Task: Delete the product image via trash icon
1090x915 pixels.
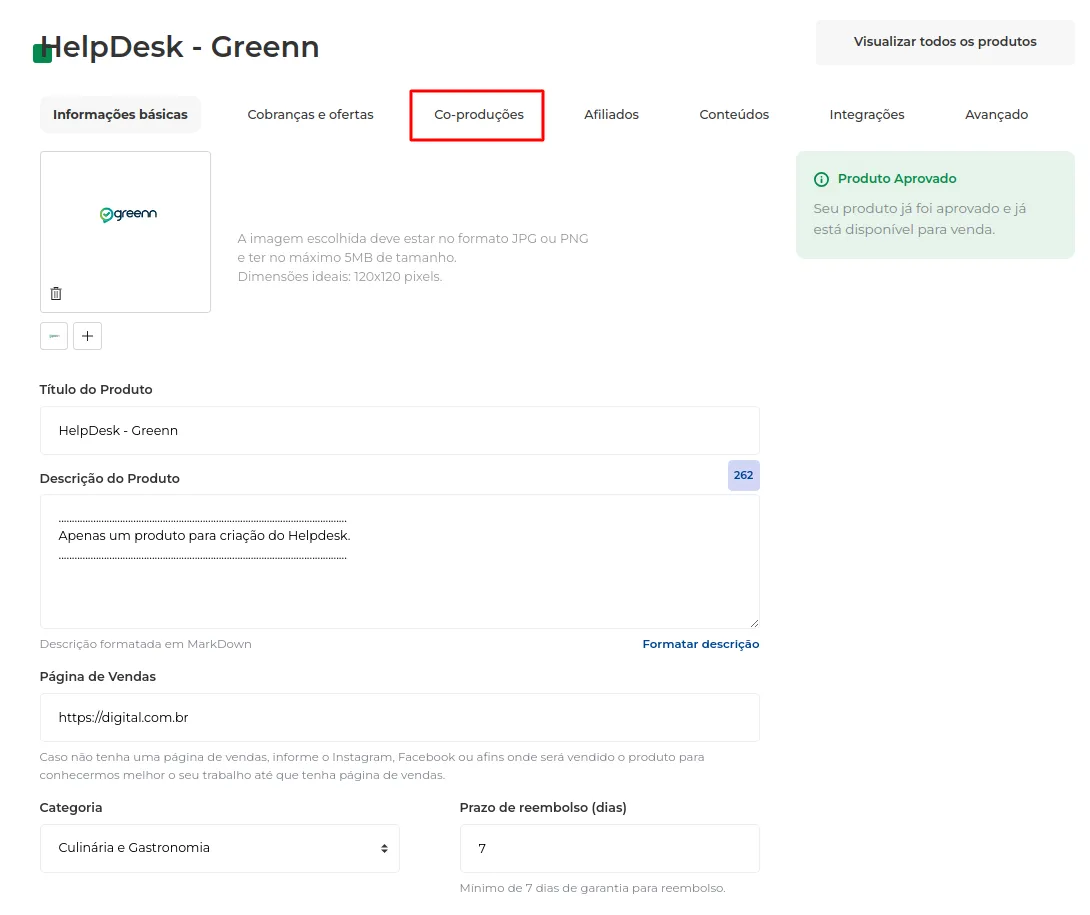Action: 56,293
